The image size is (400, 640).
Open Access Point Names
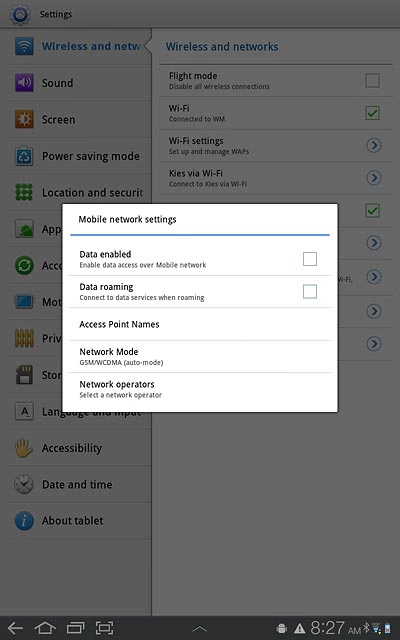(x=200, y=324)
